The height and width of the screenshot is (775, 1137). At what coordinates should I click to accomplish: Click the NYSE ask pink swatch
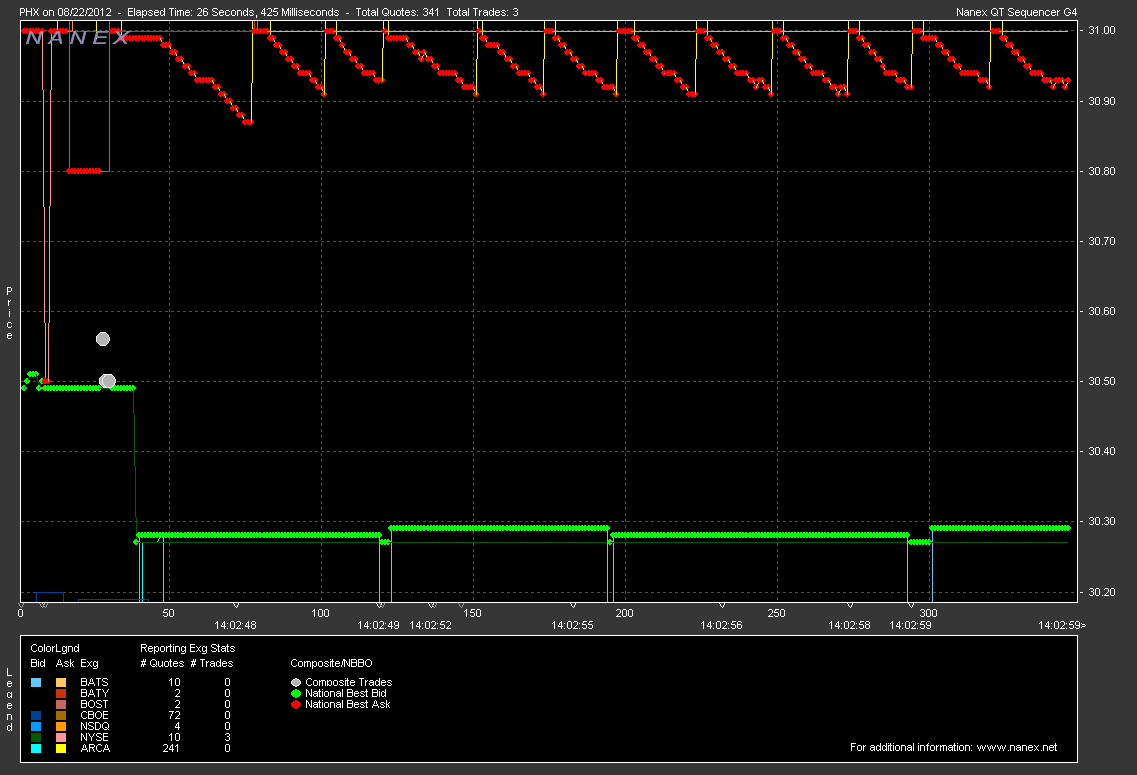(x=61, y=737)
